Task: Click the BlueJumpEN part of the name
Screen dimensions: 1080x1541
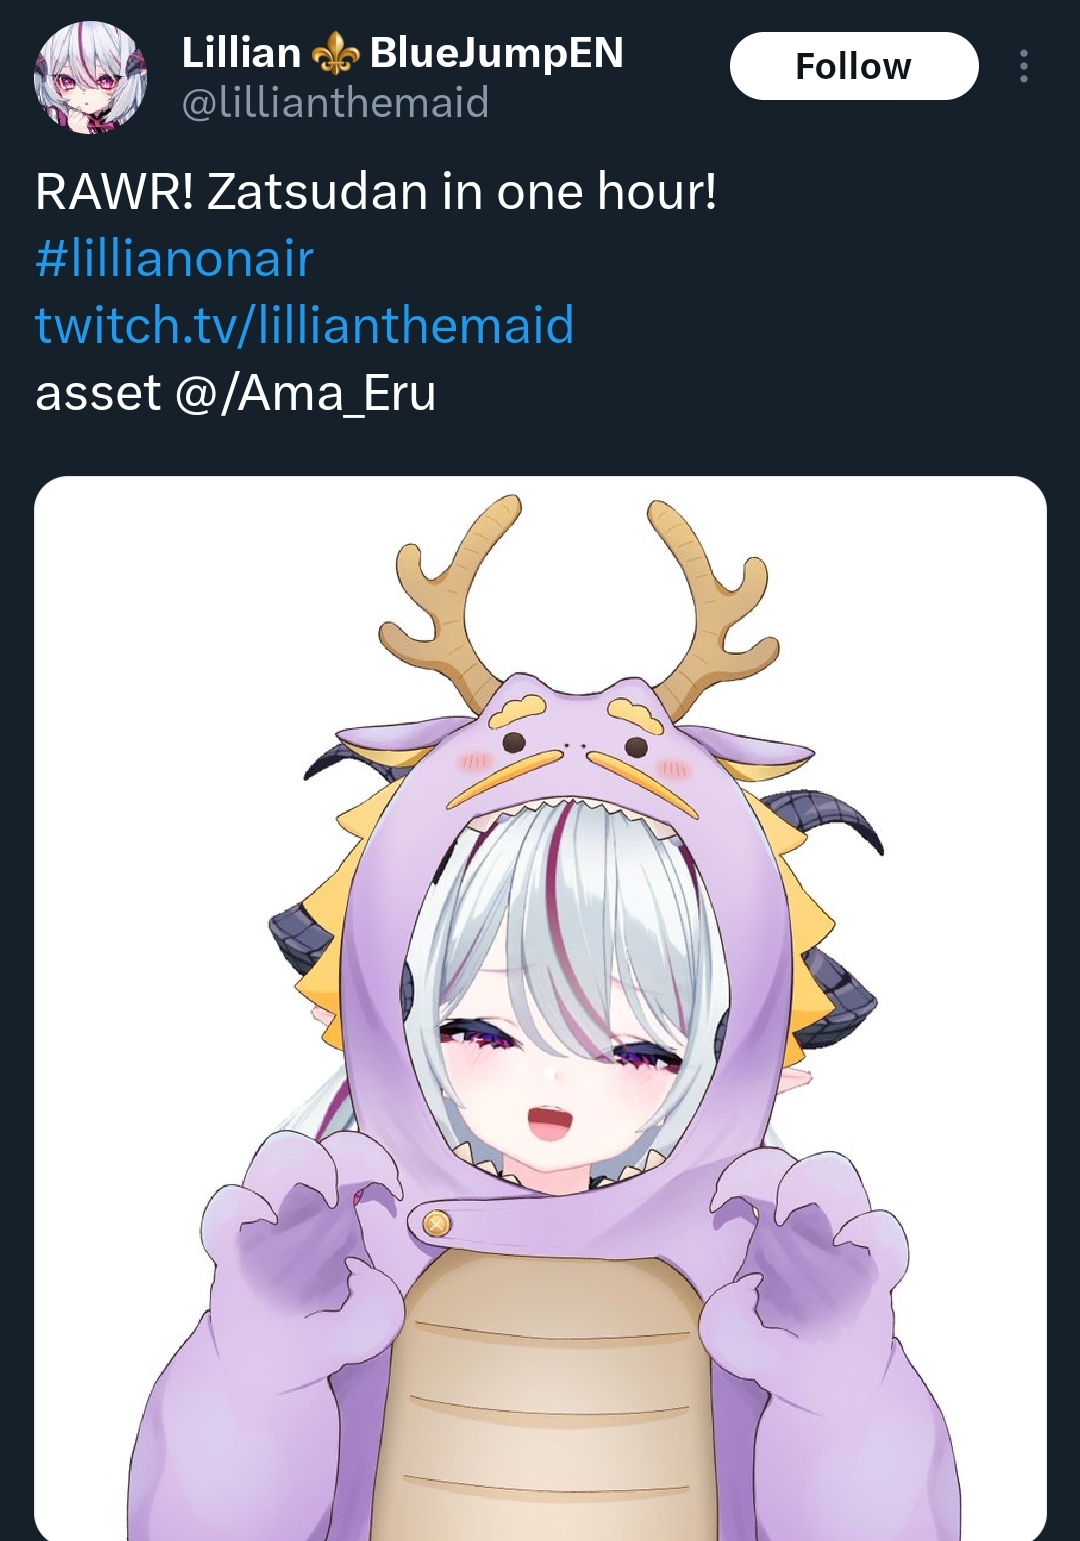Action: pyautogui.click(x=496, y=53)
